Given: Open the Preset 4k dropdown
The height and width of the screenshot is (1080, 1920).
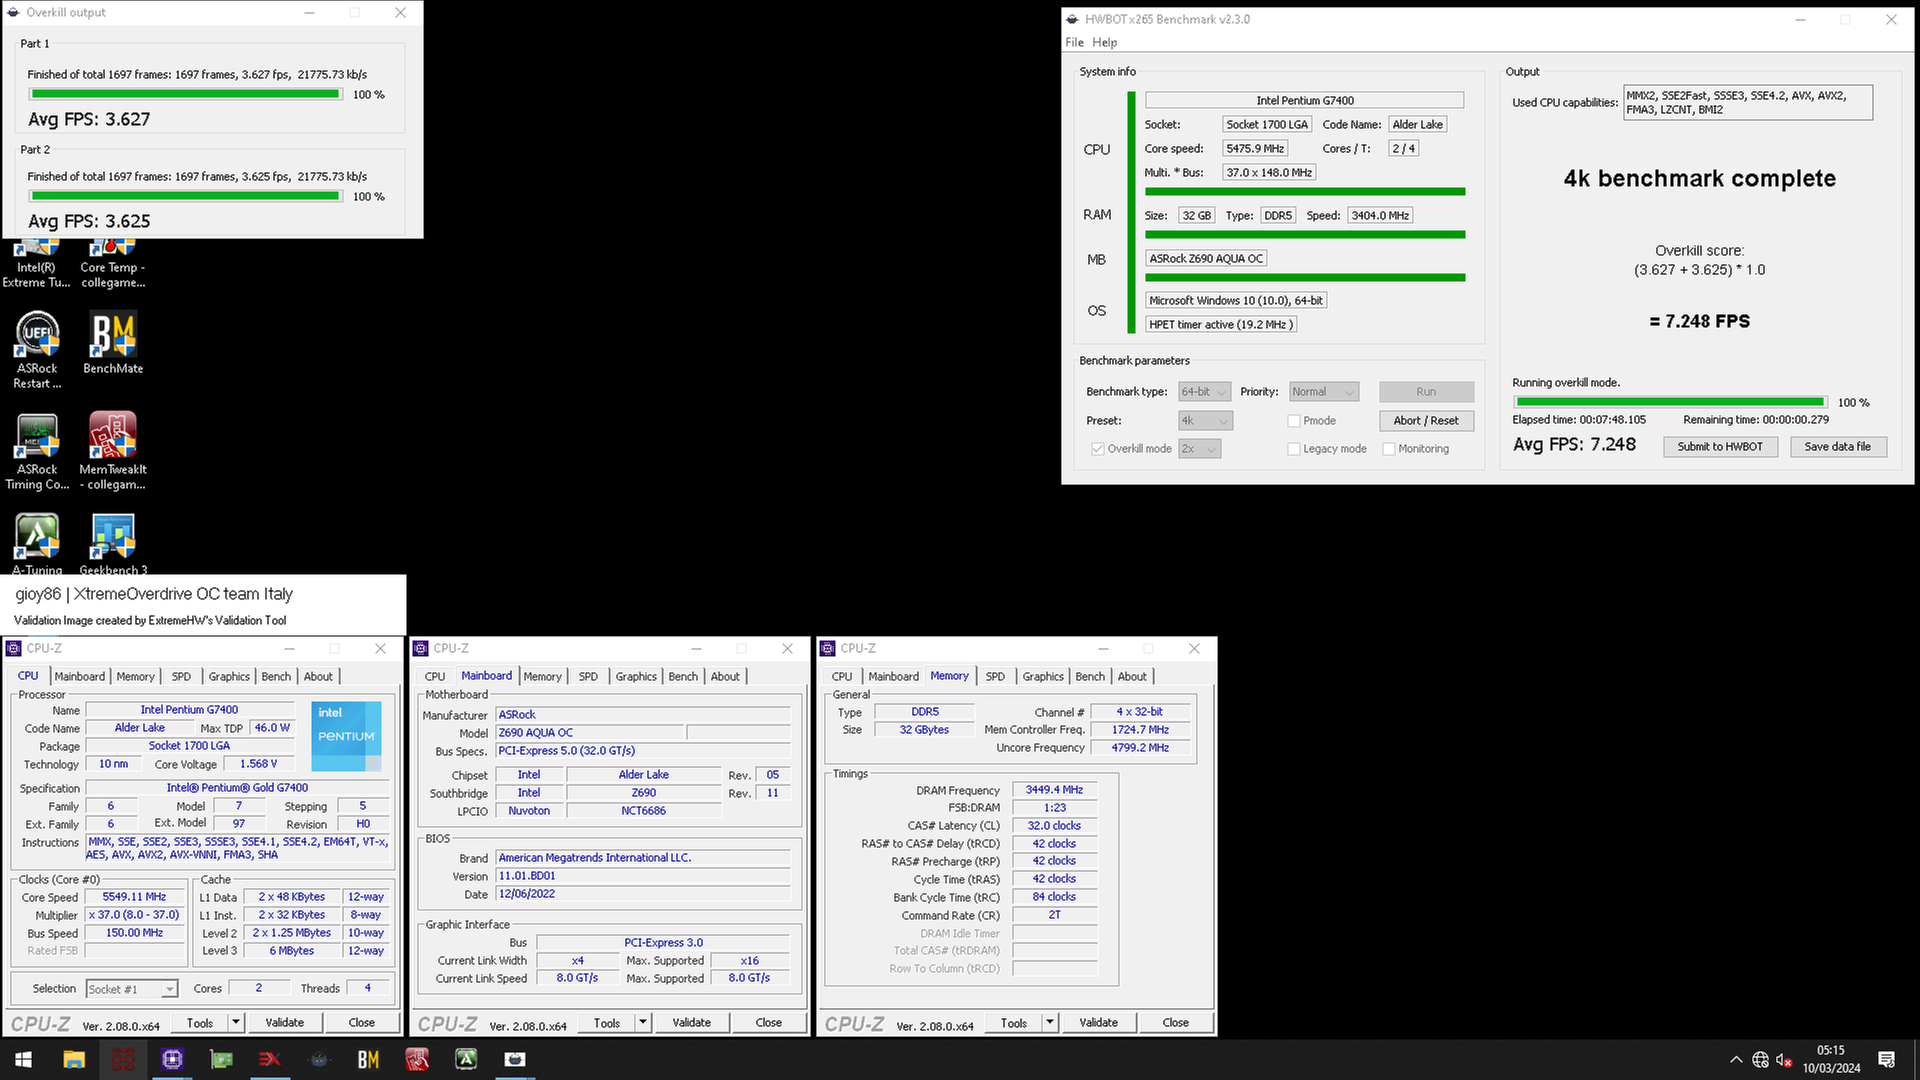Looking at the screenshot, I should [1206, 421].
